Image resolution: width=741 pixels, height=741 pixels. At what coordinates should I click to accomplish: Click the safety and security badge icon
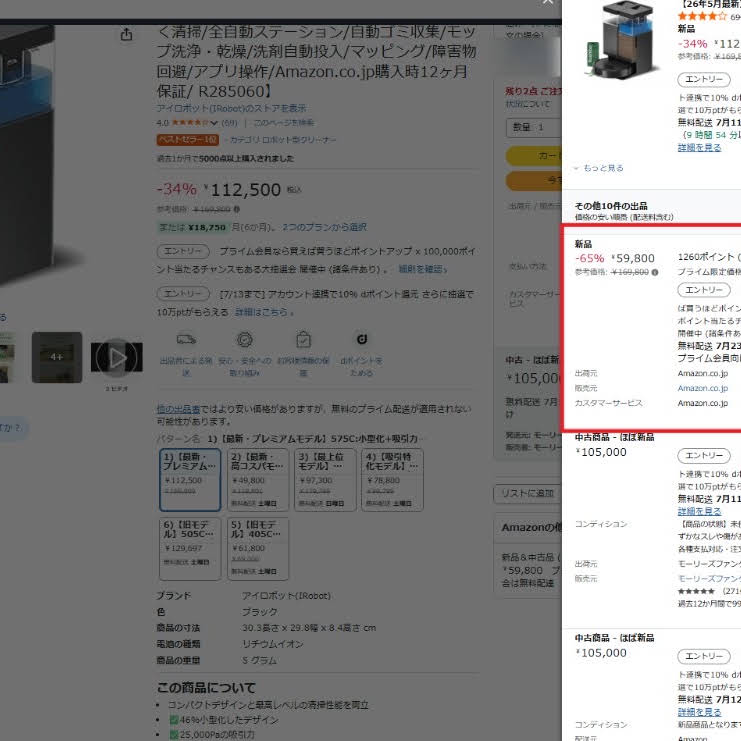tap(244, 339)
